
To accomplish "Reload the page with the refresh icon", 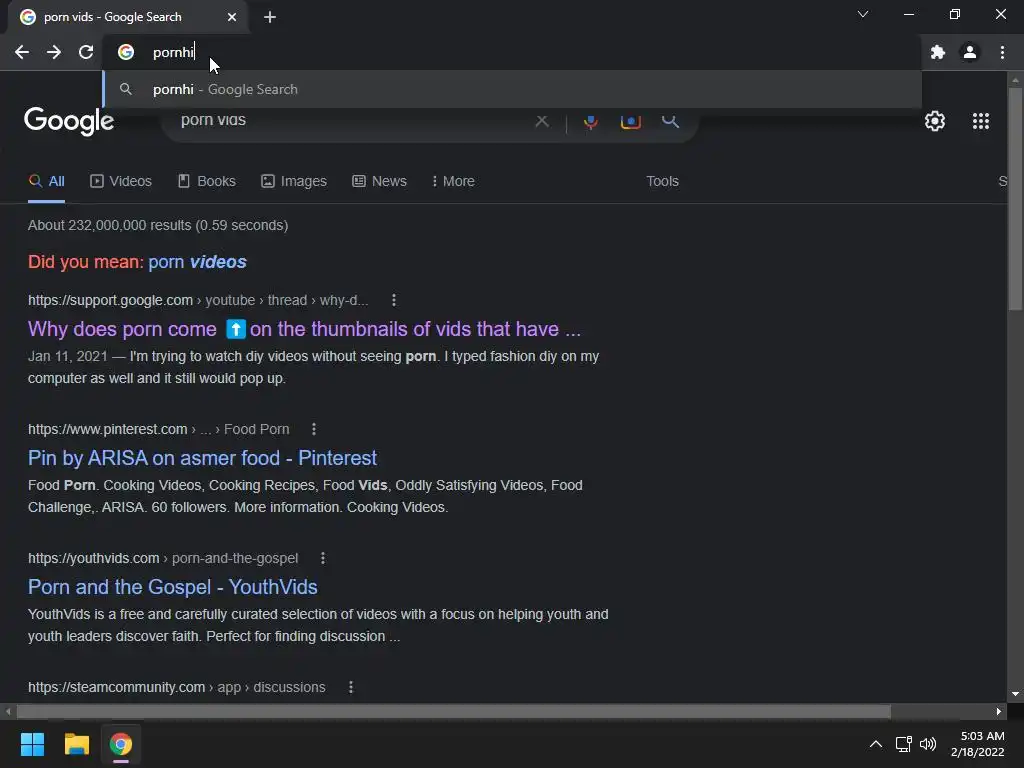I will [x=86, y=52].
